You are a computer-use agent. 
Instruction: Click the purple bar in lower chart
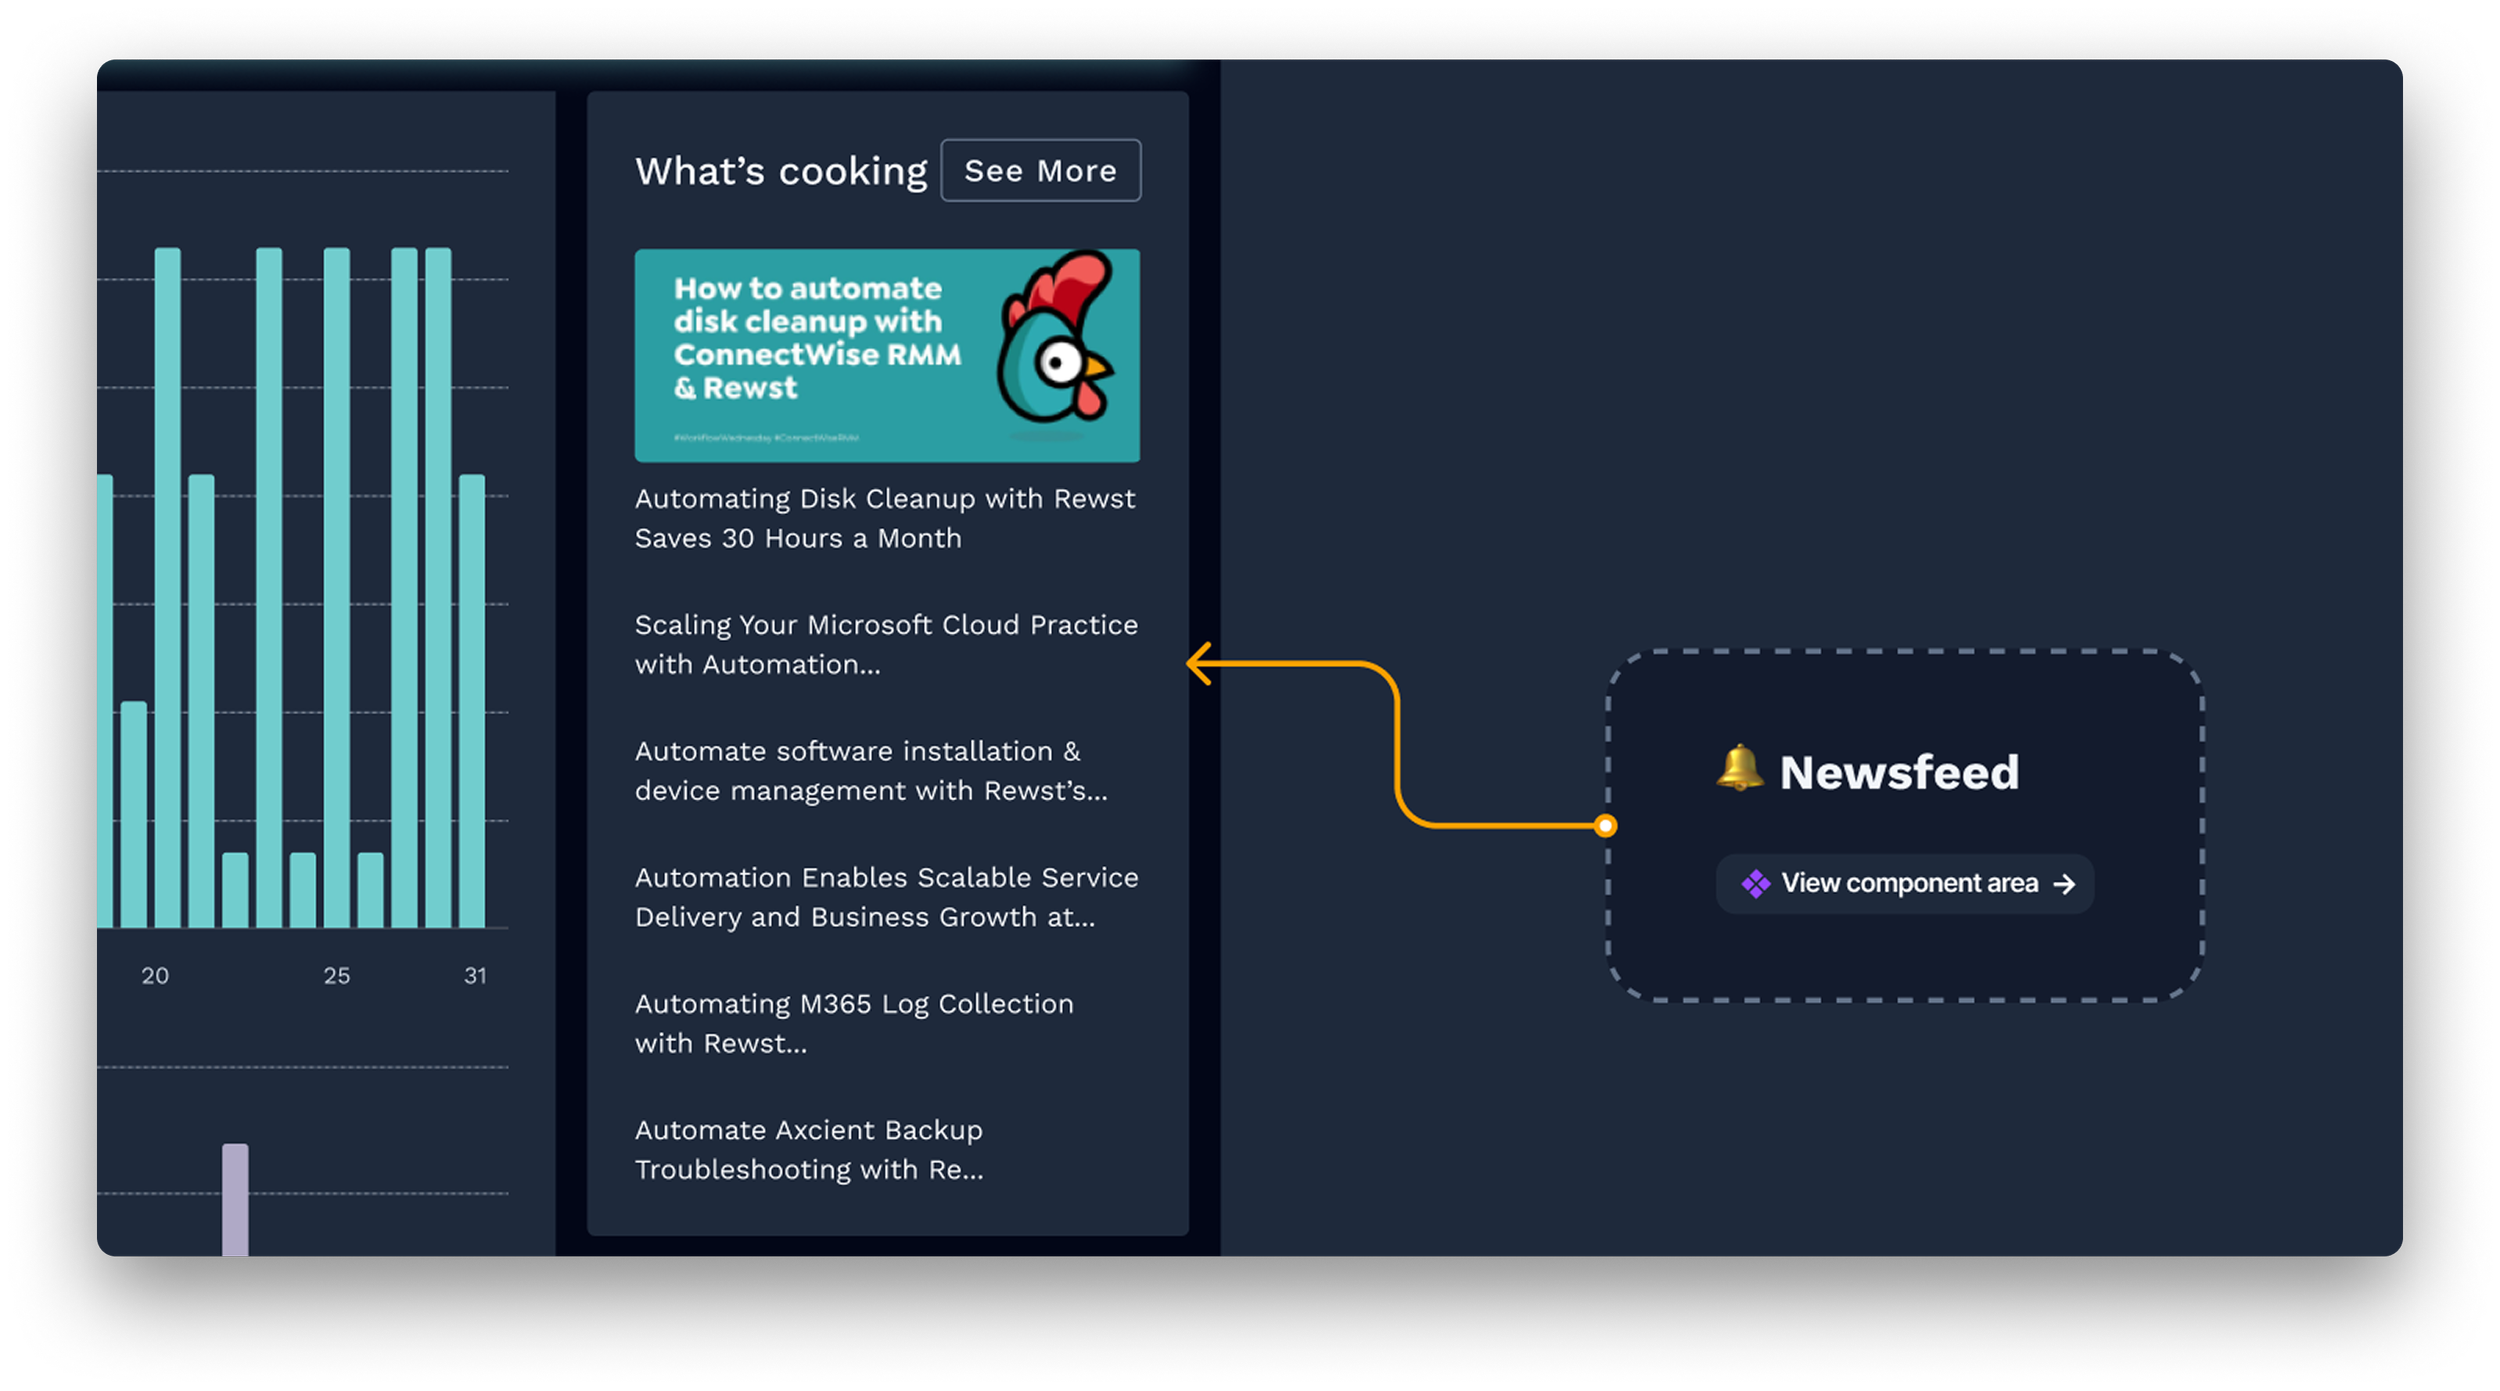pos(235,1199)
